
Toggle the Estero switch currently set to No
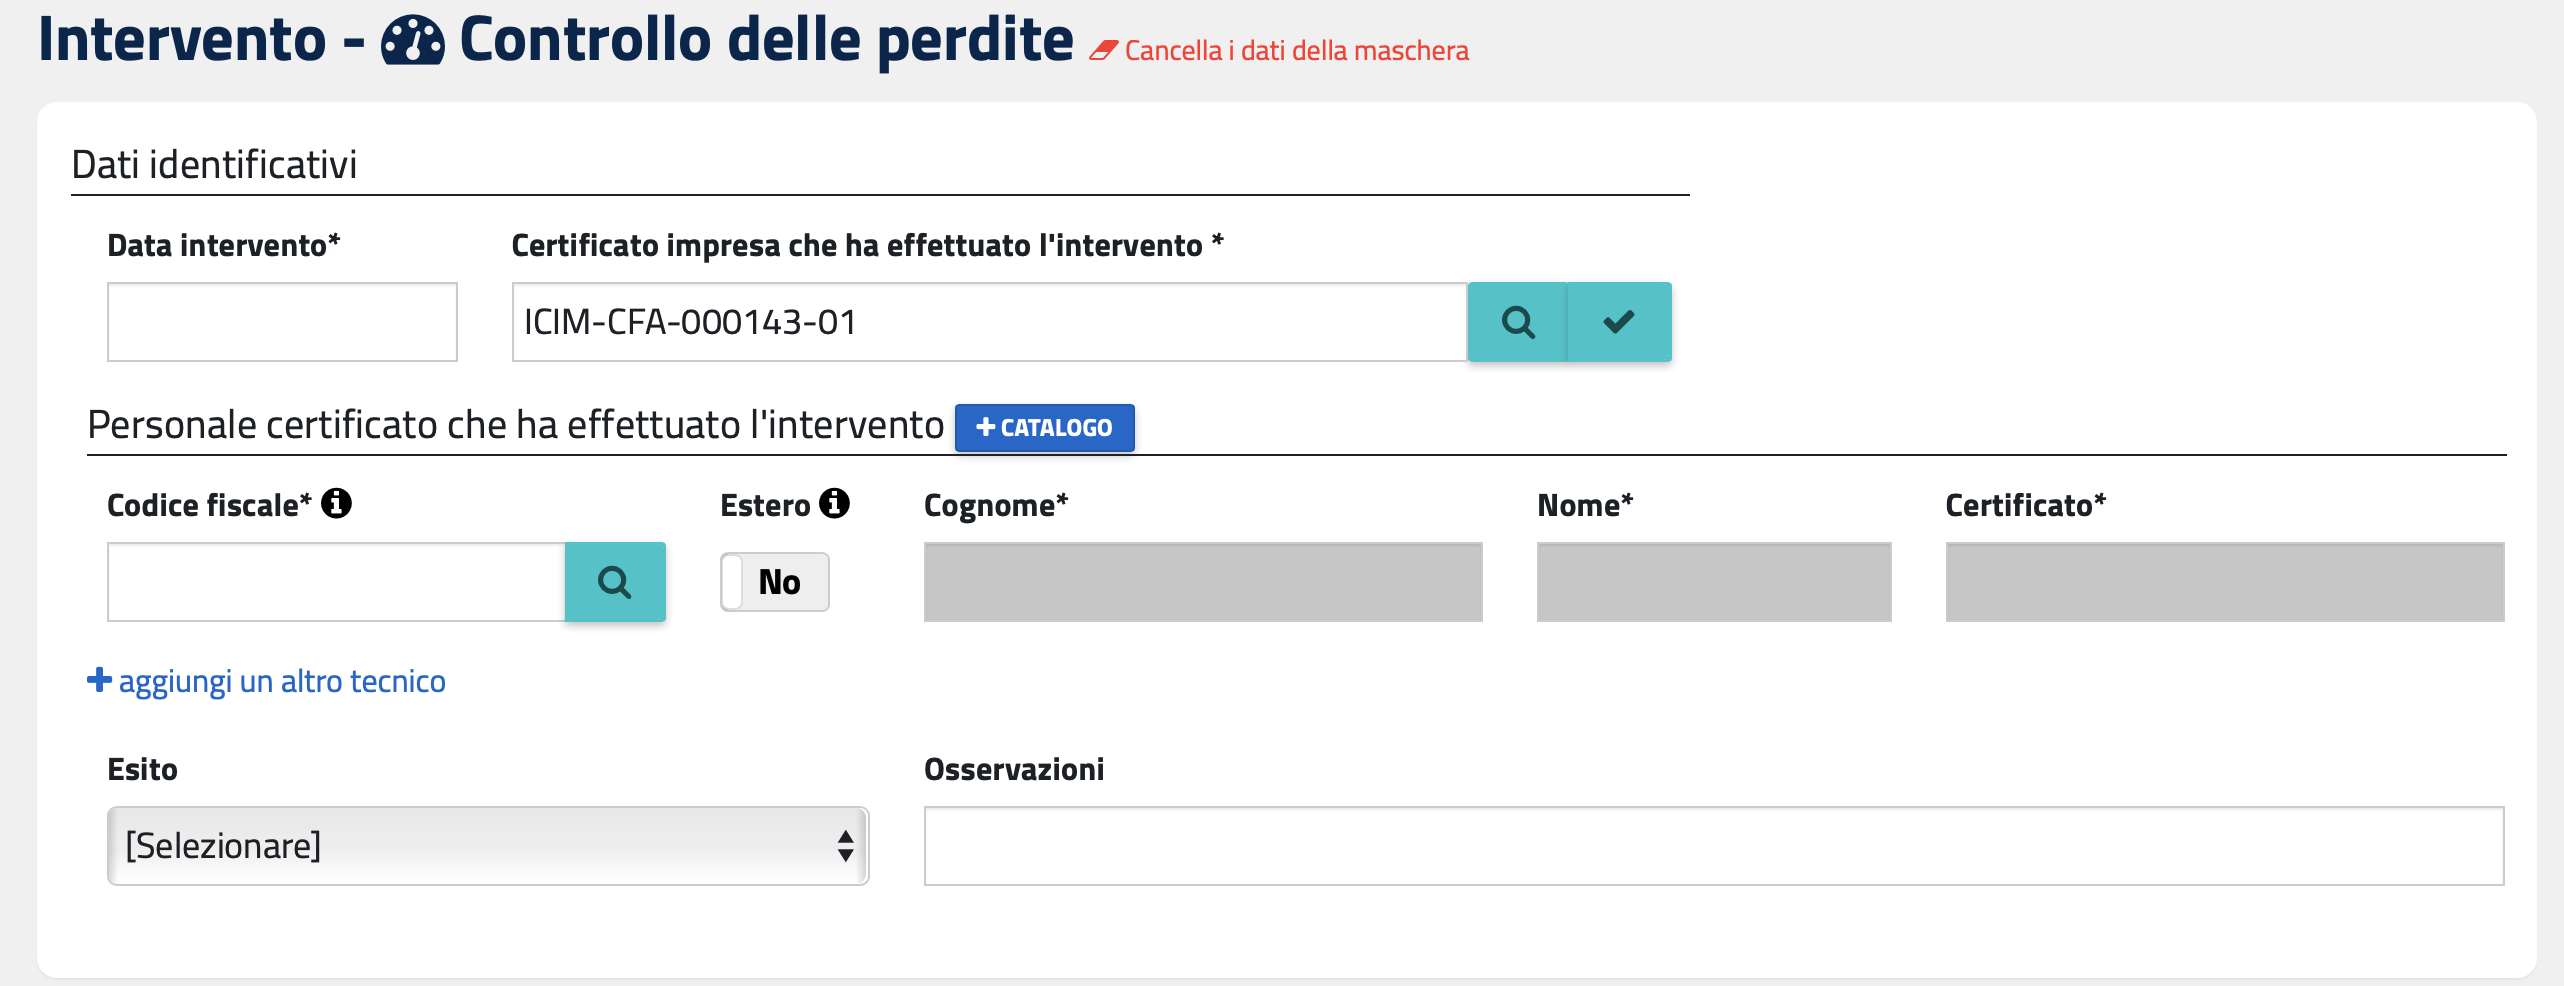pyautogui.click(x=775, y=582)
